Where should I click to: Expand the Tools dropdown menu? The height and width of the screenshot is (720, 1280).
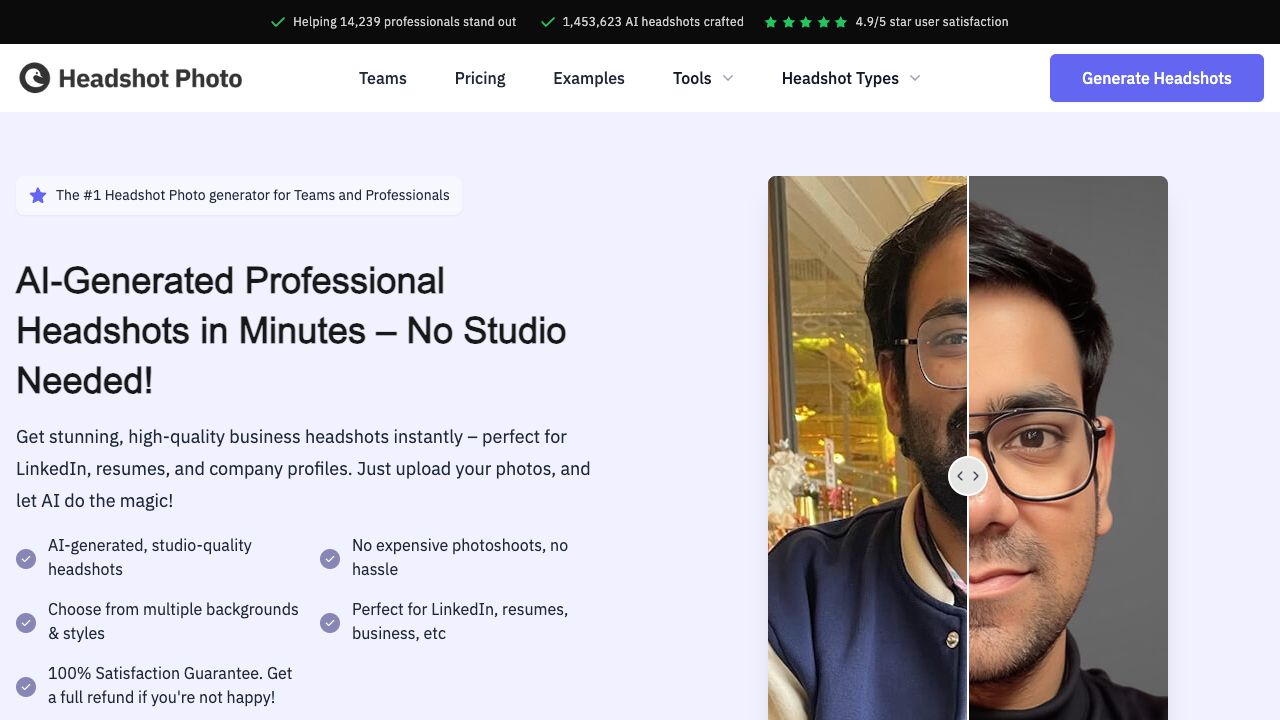coord(692,78)
